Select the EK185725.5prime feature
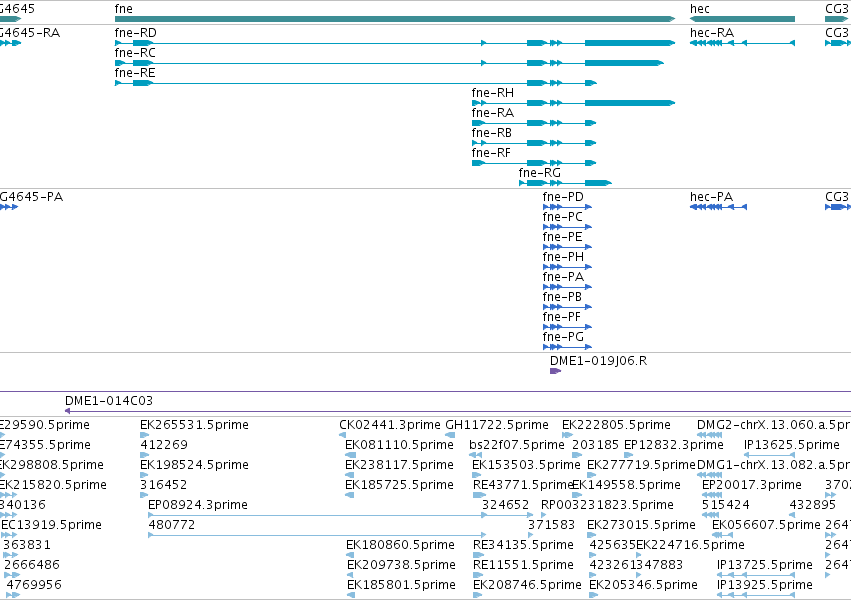This screenshot has height=600, width=851. click(x=350, y=495)
